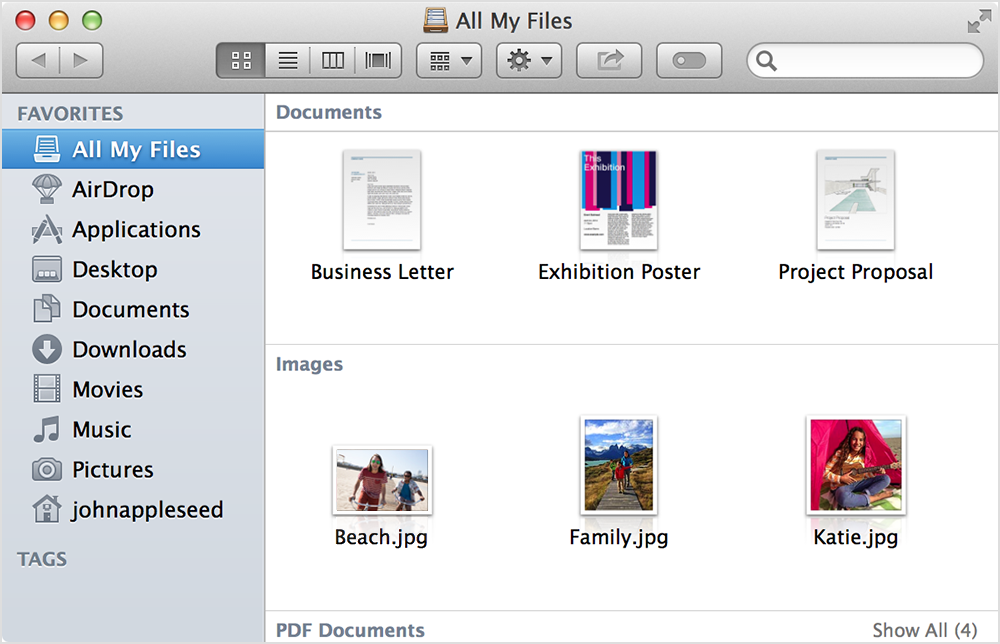The height and width of the screenshot is (644, 1000).
Task: Open the item arrangement dropdown
Action: 449,61
